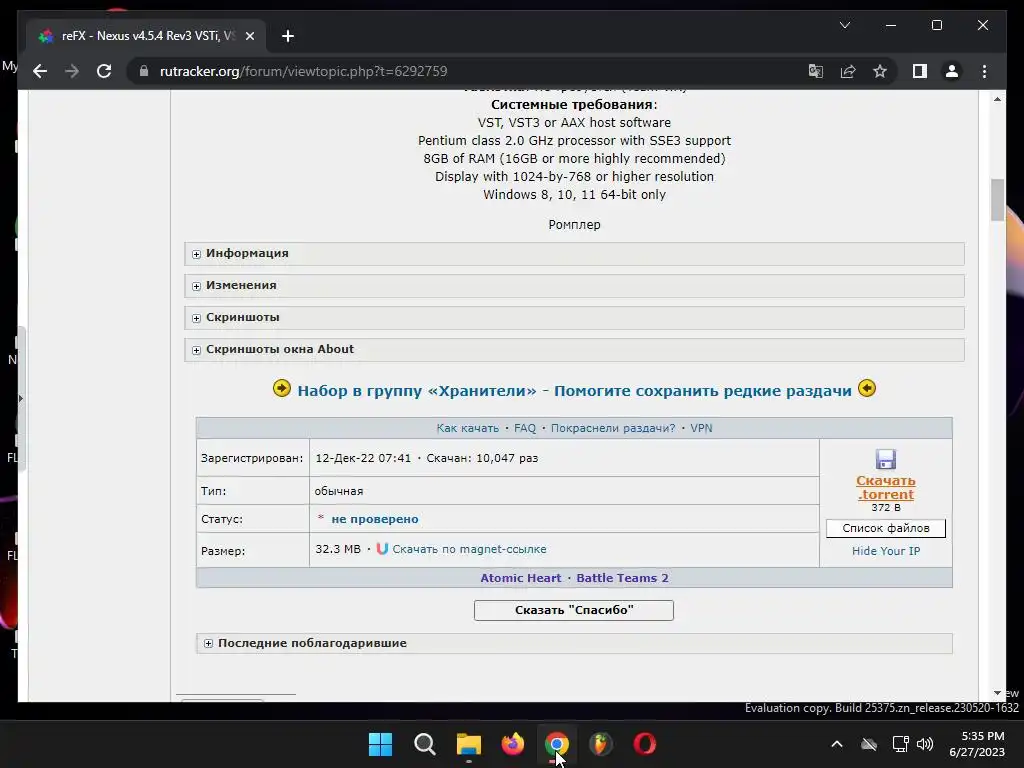Open File Explorer from taskbar
The width and height of the screenshot is (1024, 768).
[468, 744]
